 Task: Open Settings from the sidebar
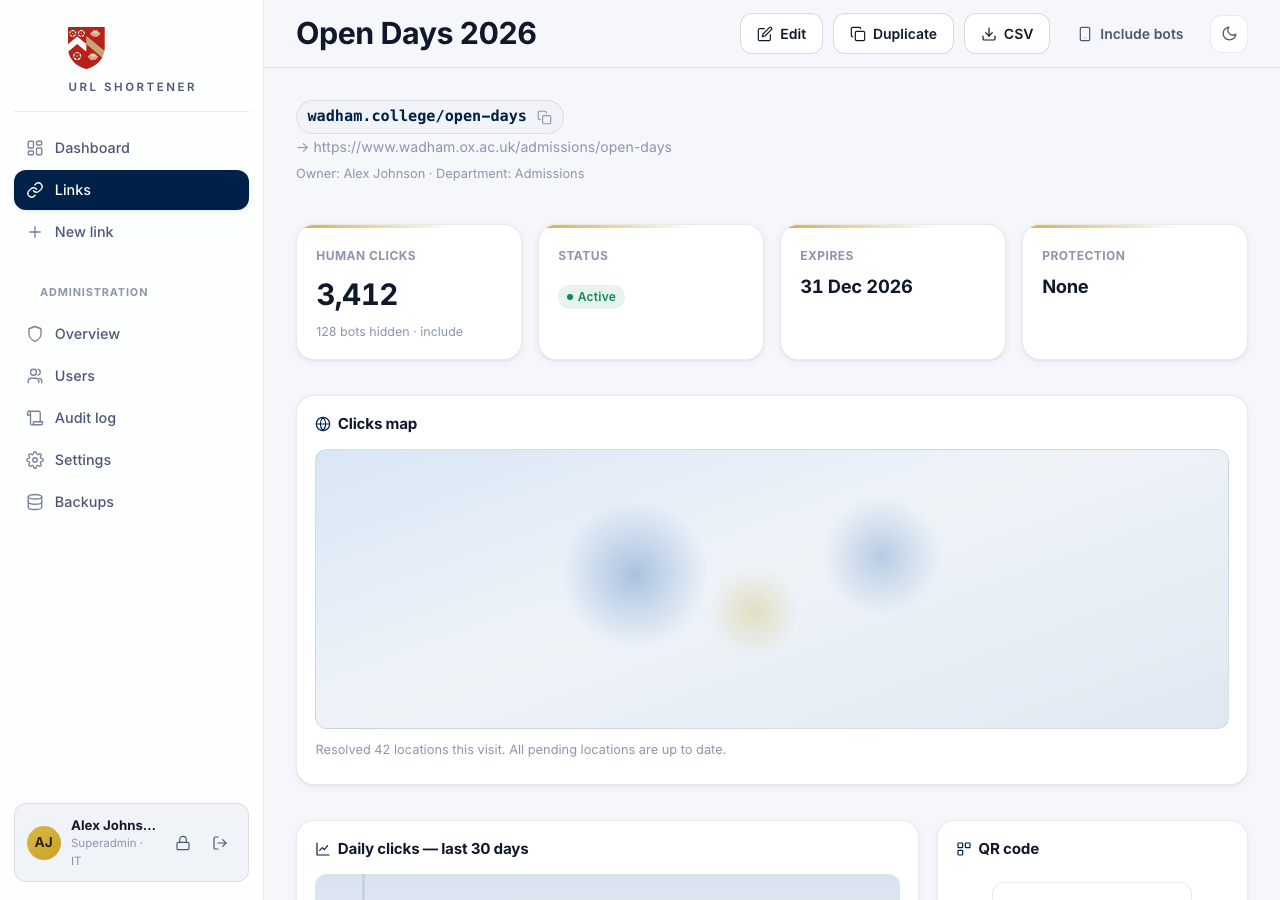tap(131, 460)
